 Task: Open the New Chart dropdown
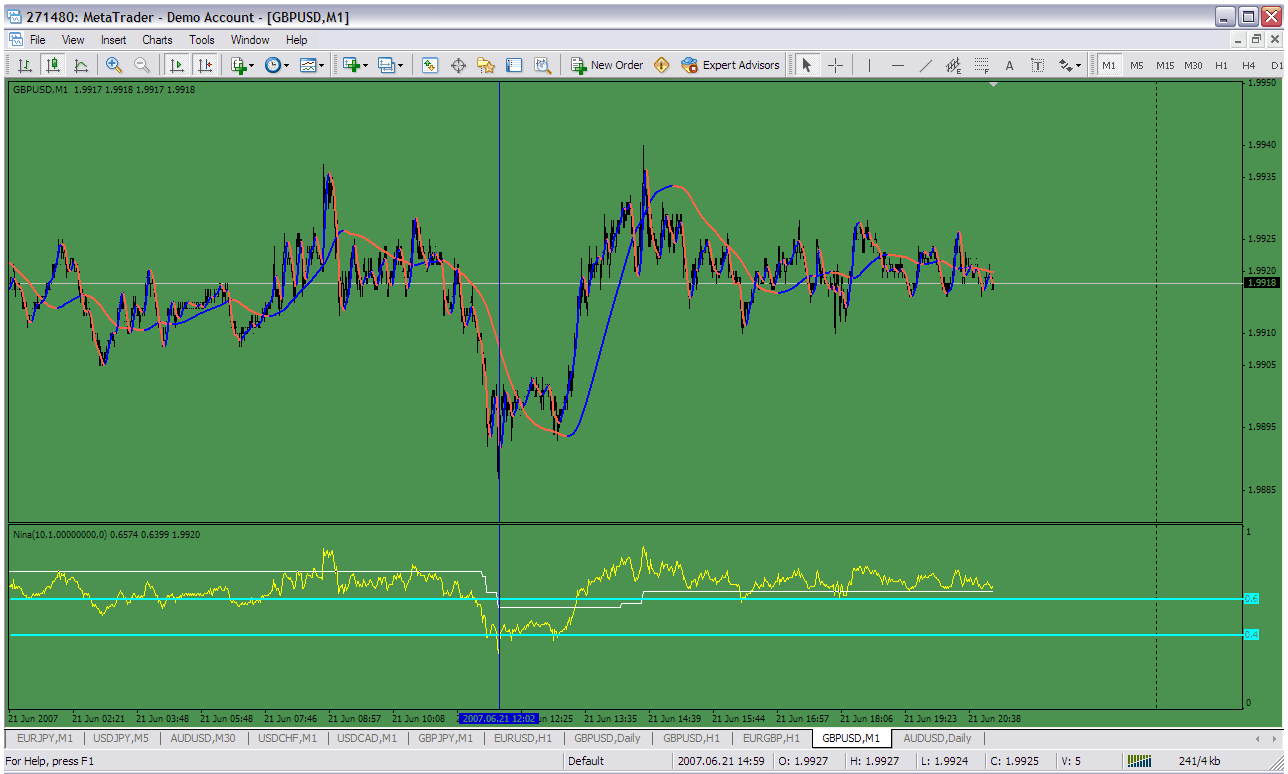(355, 65)
